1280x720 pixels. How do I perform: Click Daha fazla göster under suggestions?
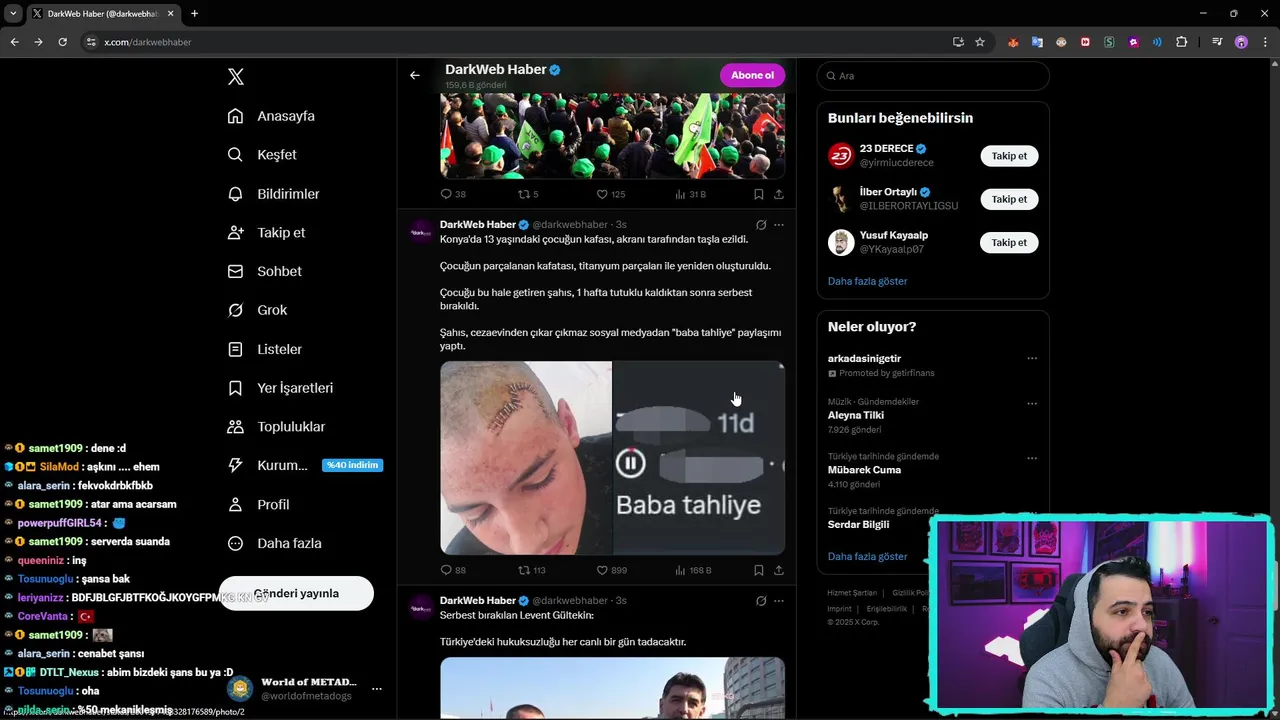pos(867,281)
